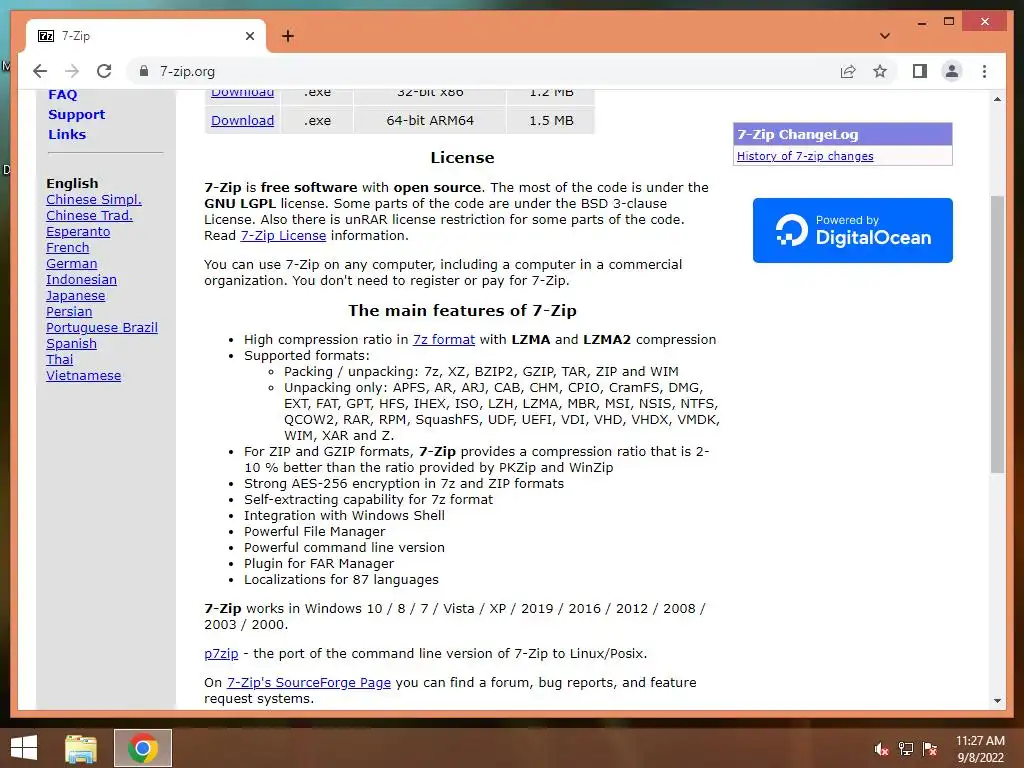Click 'Localizations for 87 languages' bullet
This screenshot has width=1024, height=768.
341,579
